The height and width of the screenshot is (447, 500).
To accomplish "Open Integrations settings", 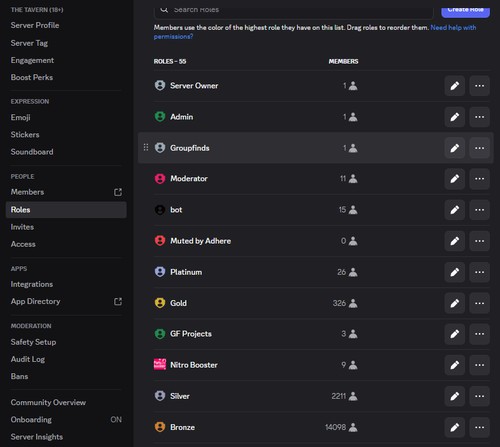I will coord(32,284).
